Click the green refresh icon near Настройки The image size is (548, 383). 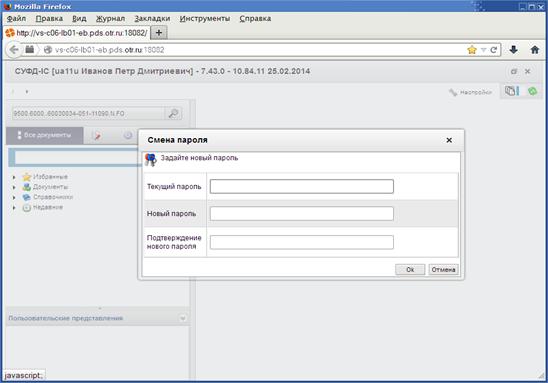[532, 91]
